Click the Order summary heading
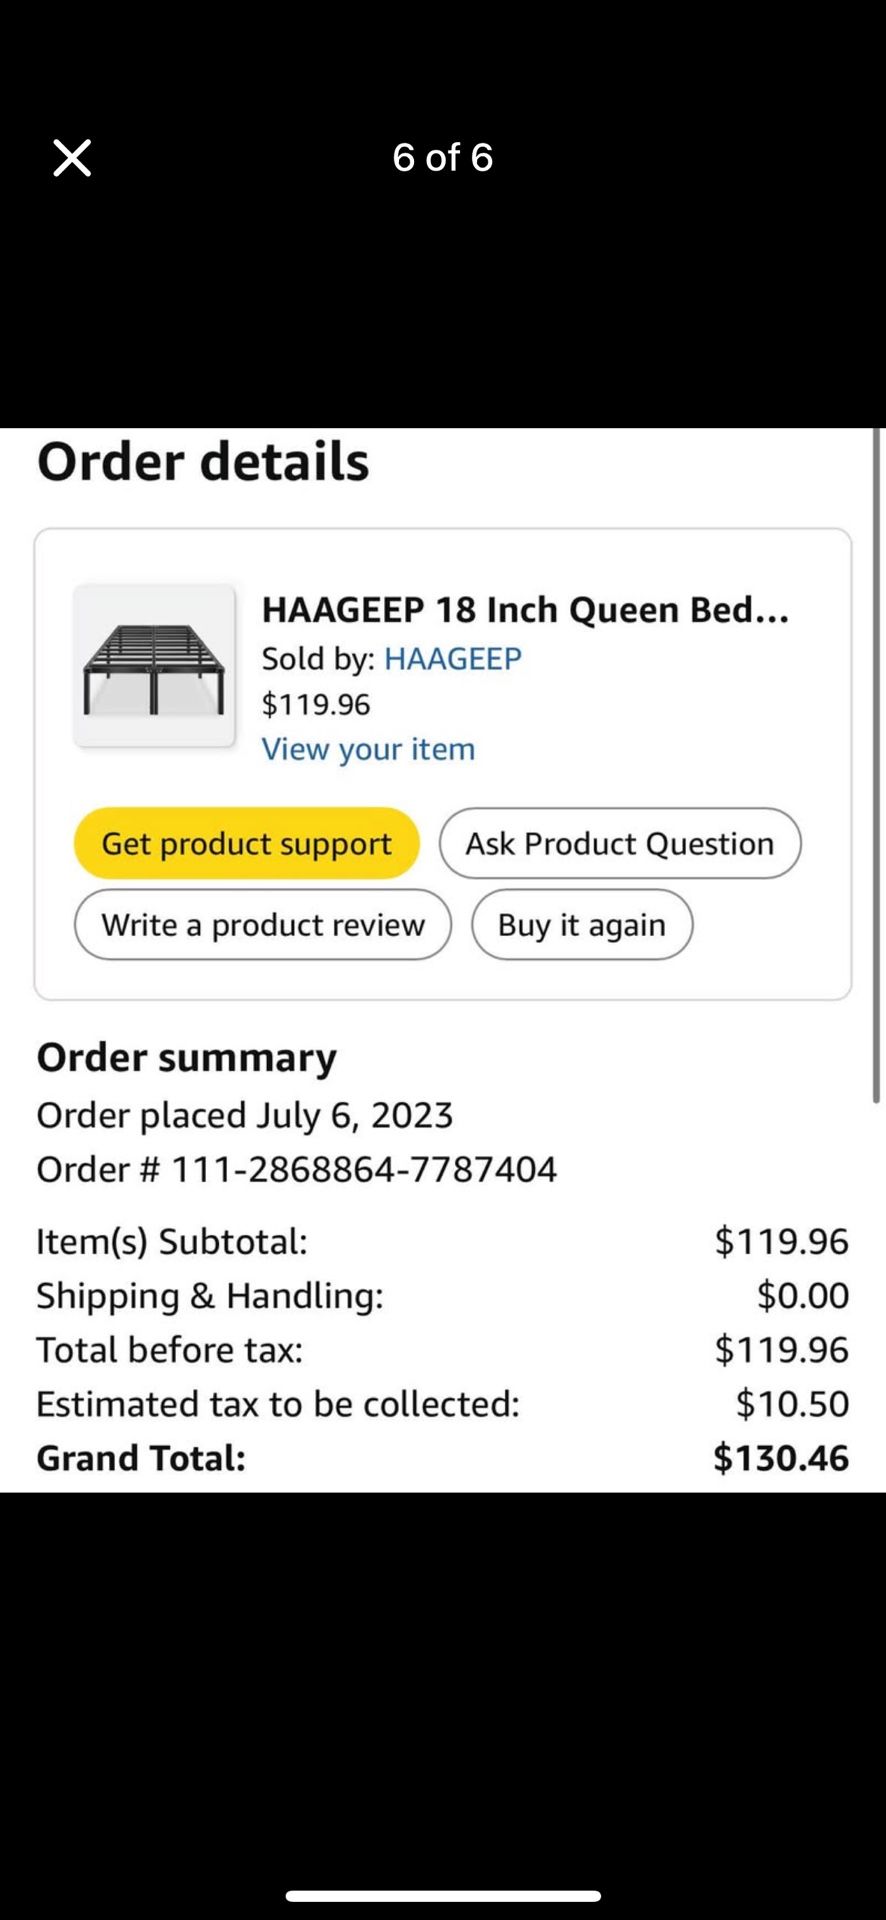This screenshot has width=886, height=1920. pos(187,1058)
